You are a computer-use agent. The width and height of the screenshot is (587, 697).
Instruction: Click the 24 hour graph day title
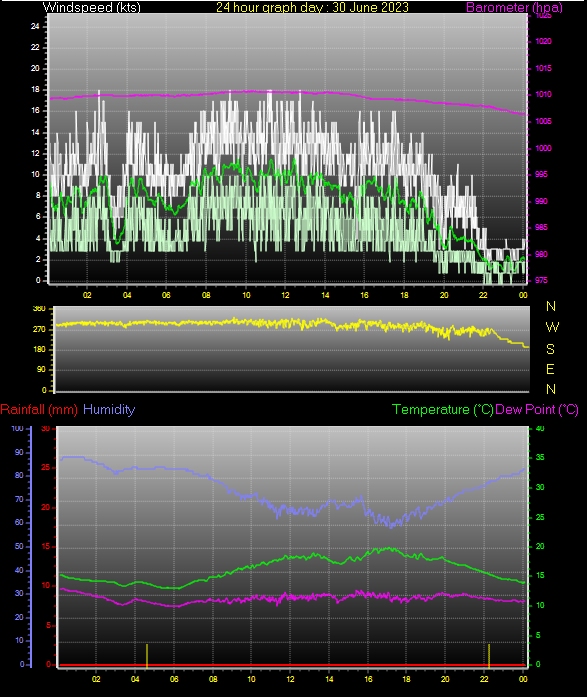312,7
